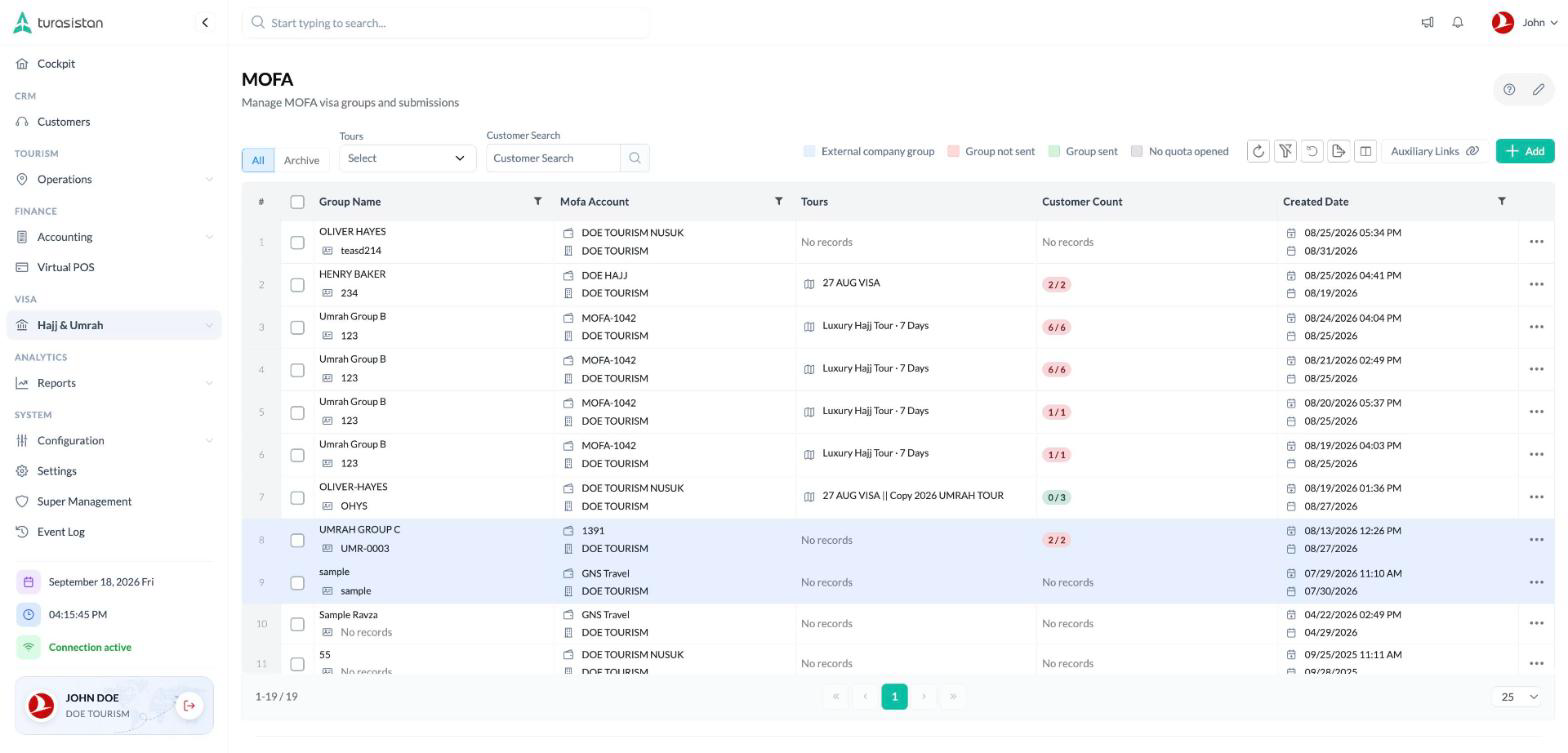Click the red logout icon
Viewport: 1568px width, 753px height.
189,706
